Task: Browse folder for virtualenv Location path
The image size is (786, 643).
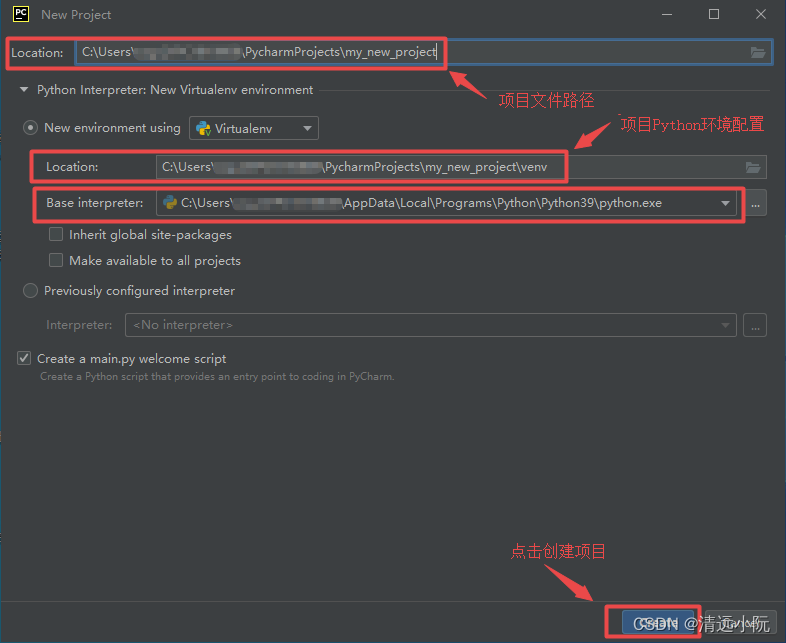Action: pos(752,167)
